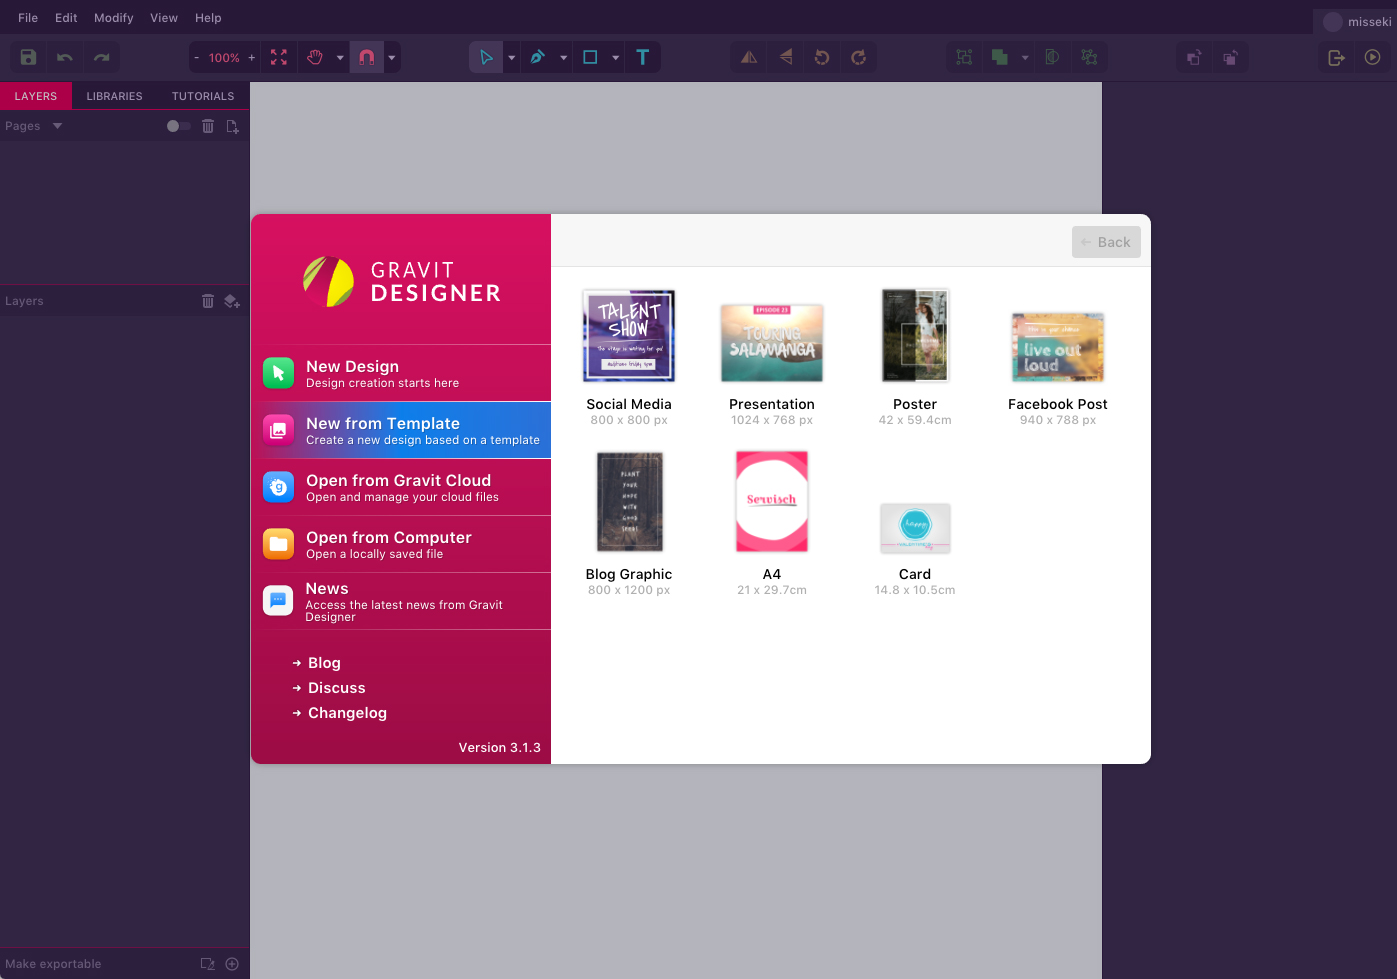The width and height of the screenshot is (1397, 979).
Task: Expand the Hand tool options arrow
Action: point(340,58)
